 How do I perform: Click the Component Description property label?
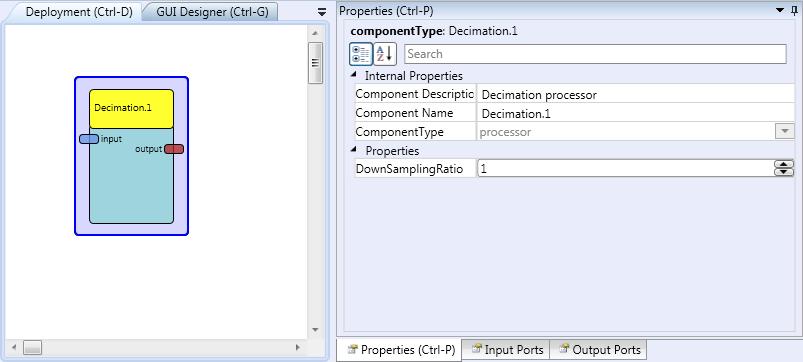point(415,94)
